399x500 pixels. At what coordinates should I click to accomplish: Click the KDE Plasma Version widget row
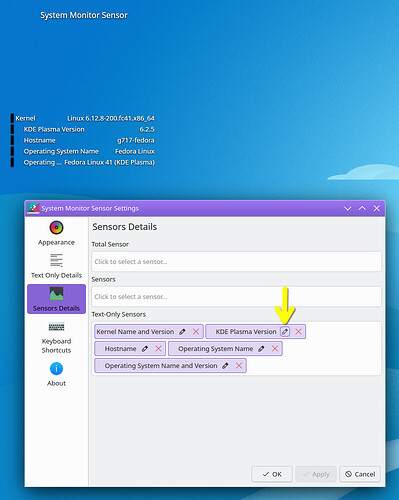click(83, 129)
